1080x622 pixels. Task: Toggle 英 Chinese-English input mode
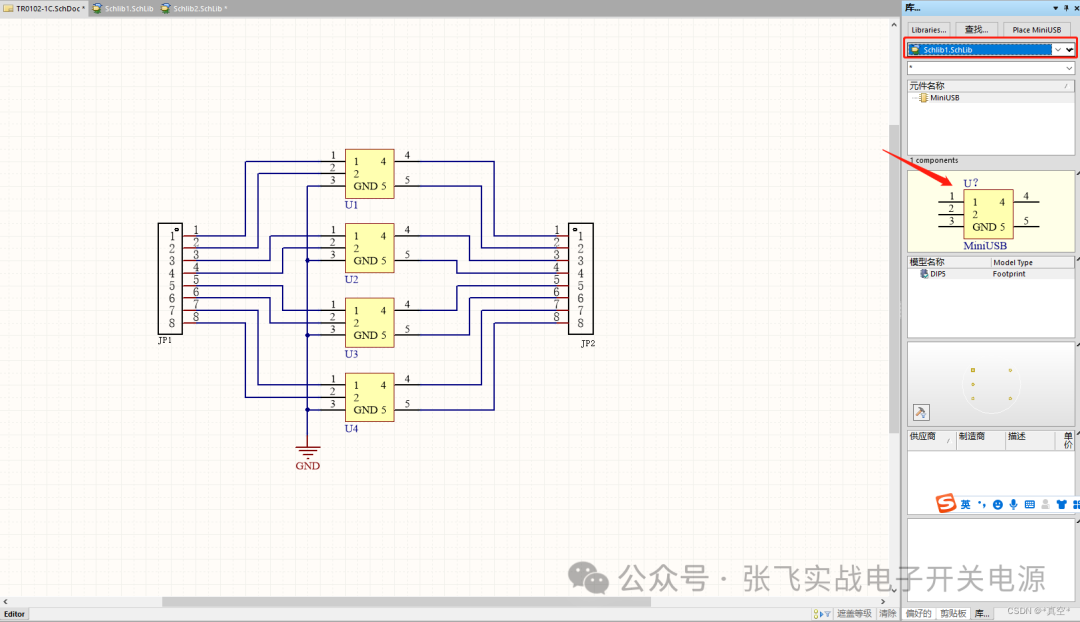pos(966,504)
